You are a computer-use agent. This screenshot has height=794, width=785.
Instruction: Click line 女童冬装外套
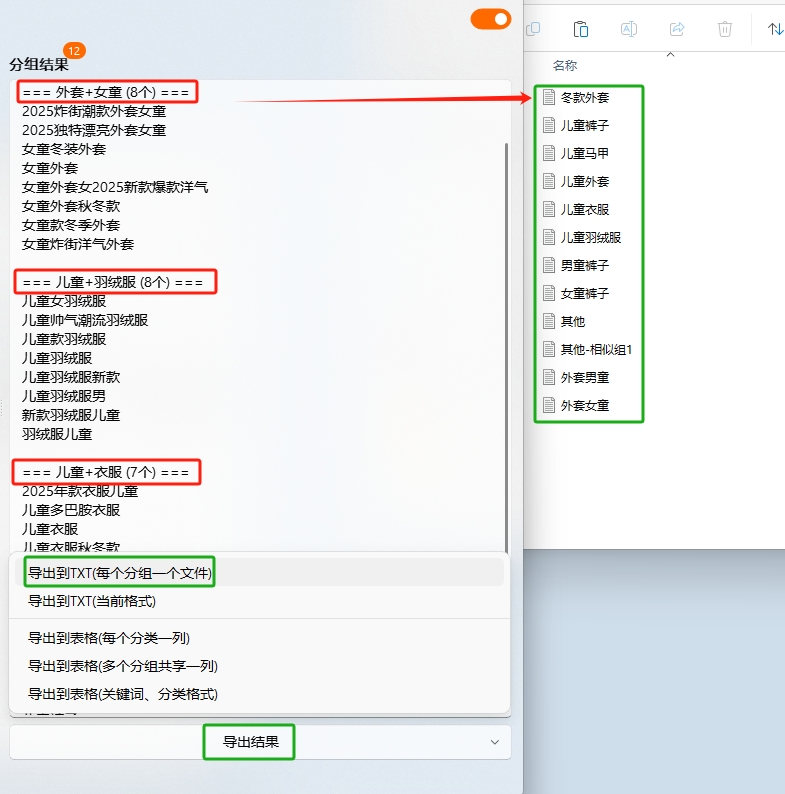(64, 149)
